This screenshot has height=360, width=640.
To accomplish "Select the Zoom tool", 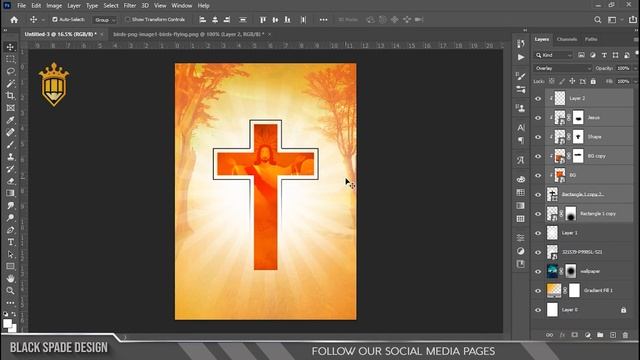I will click(11, 291).
